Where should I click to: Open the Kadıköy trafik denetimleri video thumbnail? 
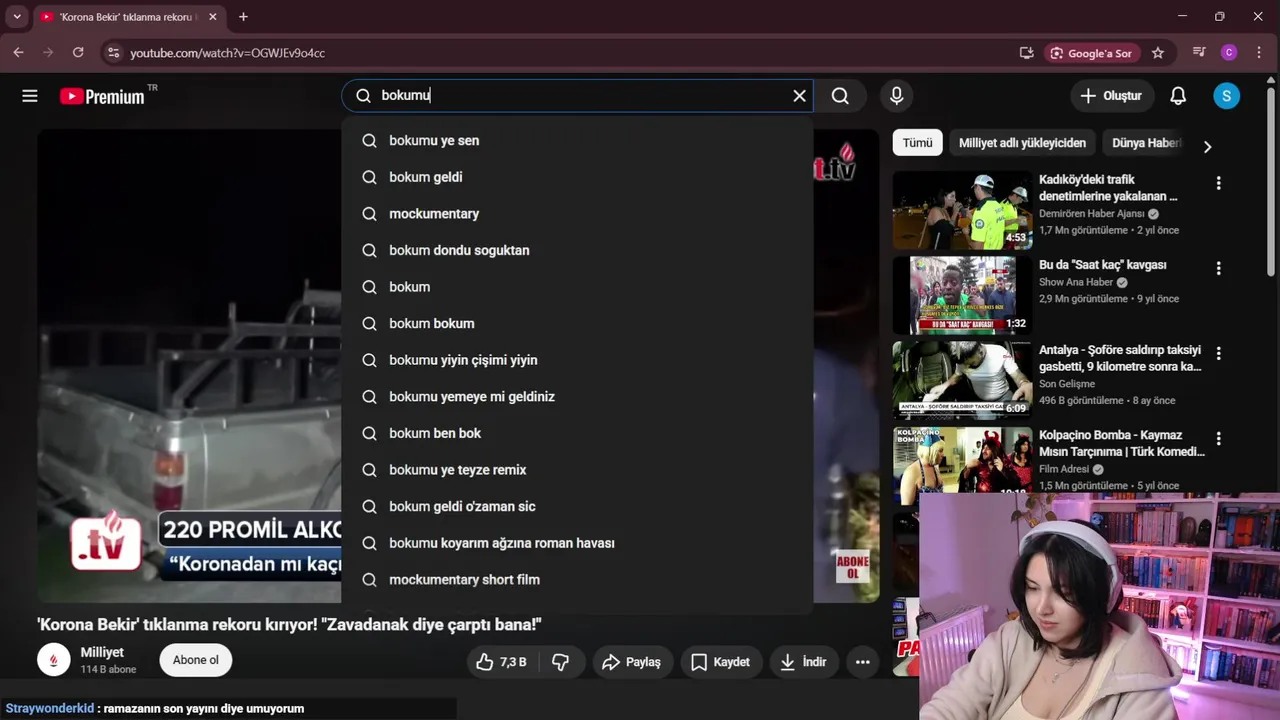click(x=962, y=210)
